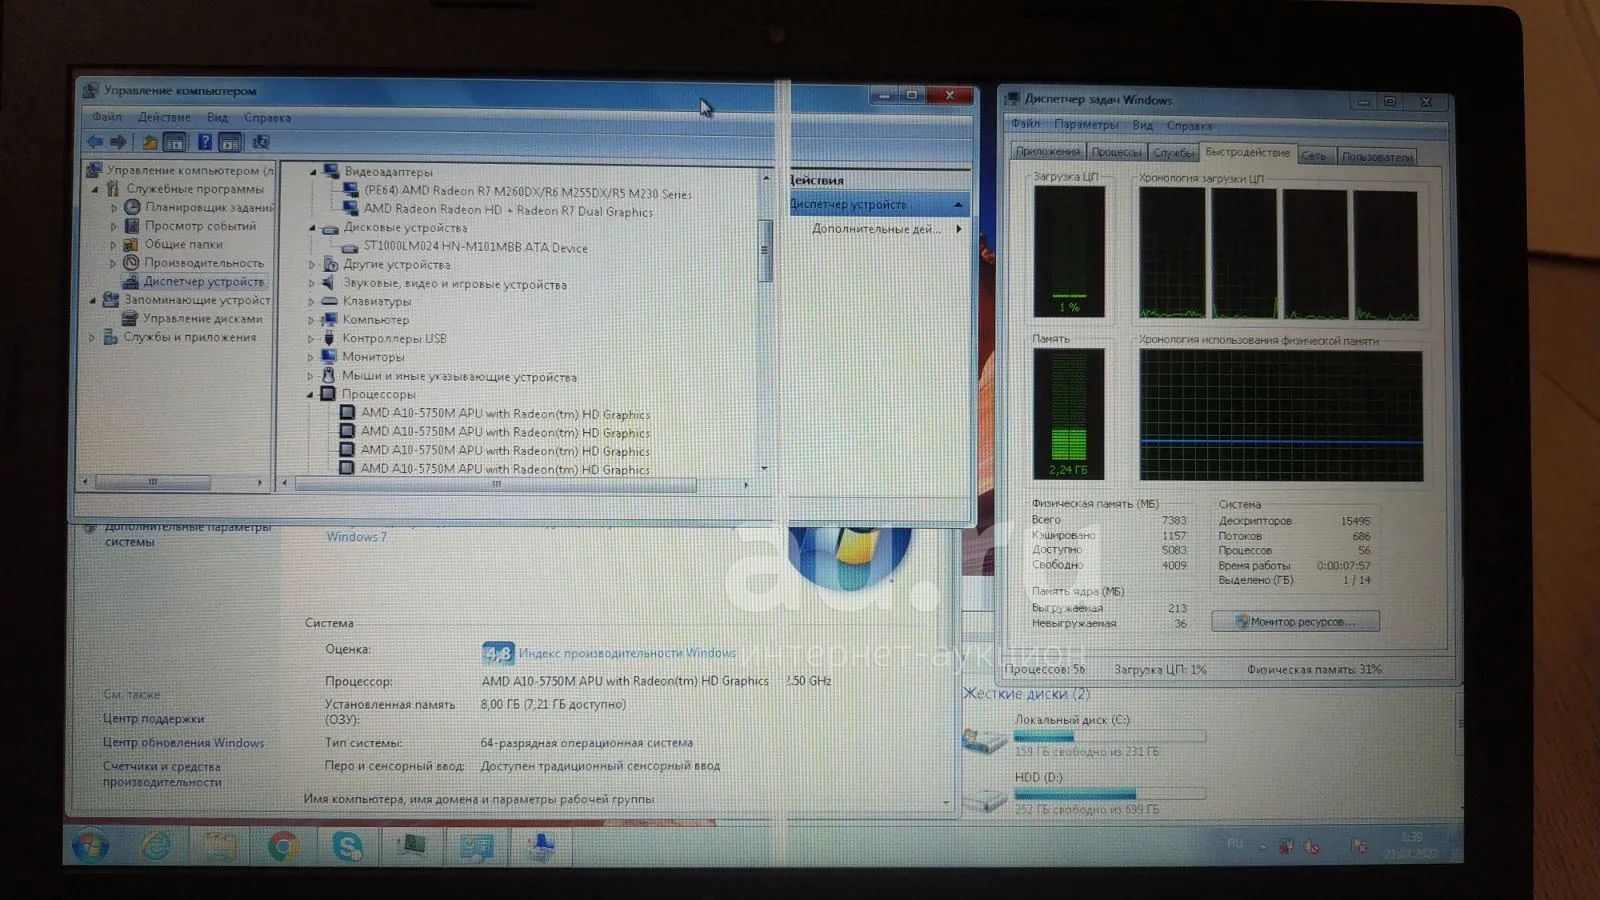The width and height of the screenshot is (1600, 900).
Task: Open Google Chrome from taskbar
Action: click(x=283, y=847)
